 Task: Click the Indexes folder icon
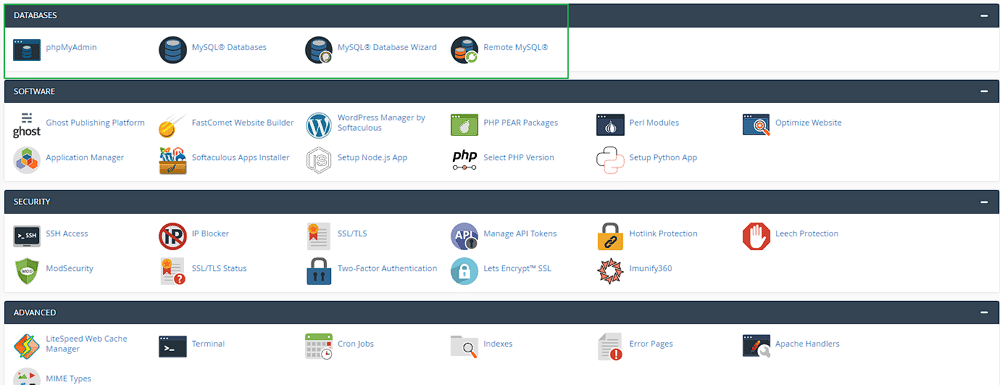(464, 346)
